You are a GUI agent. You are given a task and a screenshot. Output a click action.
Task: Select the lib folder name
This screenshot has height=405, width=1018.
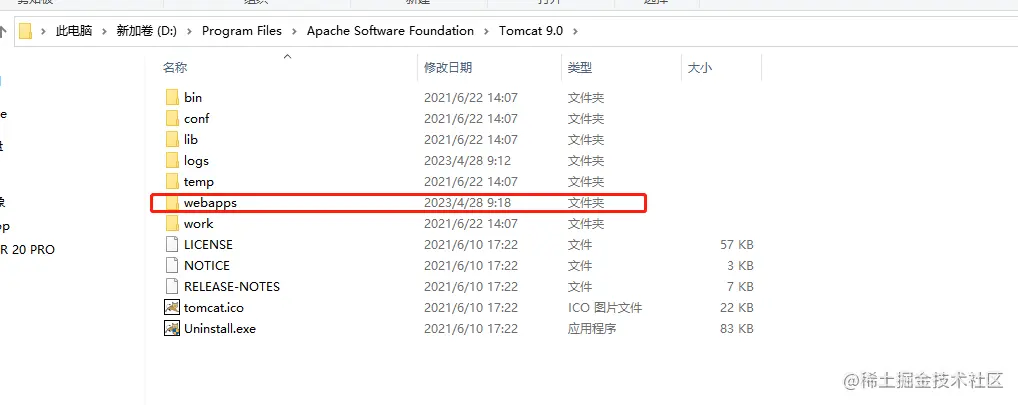[x=191, y=140]
